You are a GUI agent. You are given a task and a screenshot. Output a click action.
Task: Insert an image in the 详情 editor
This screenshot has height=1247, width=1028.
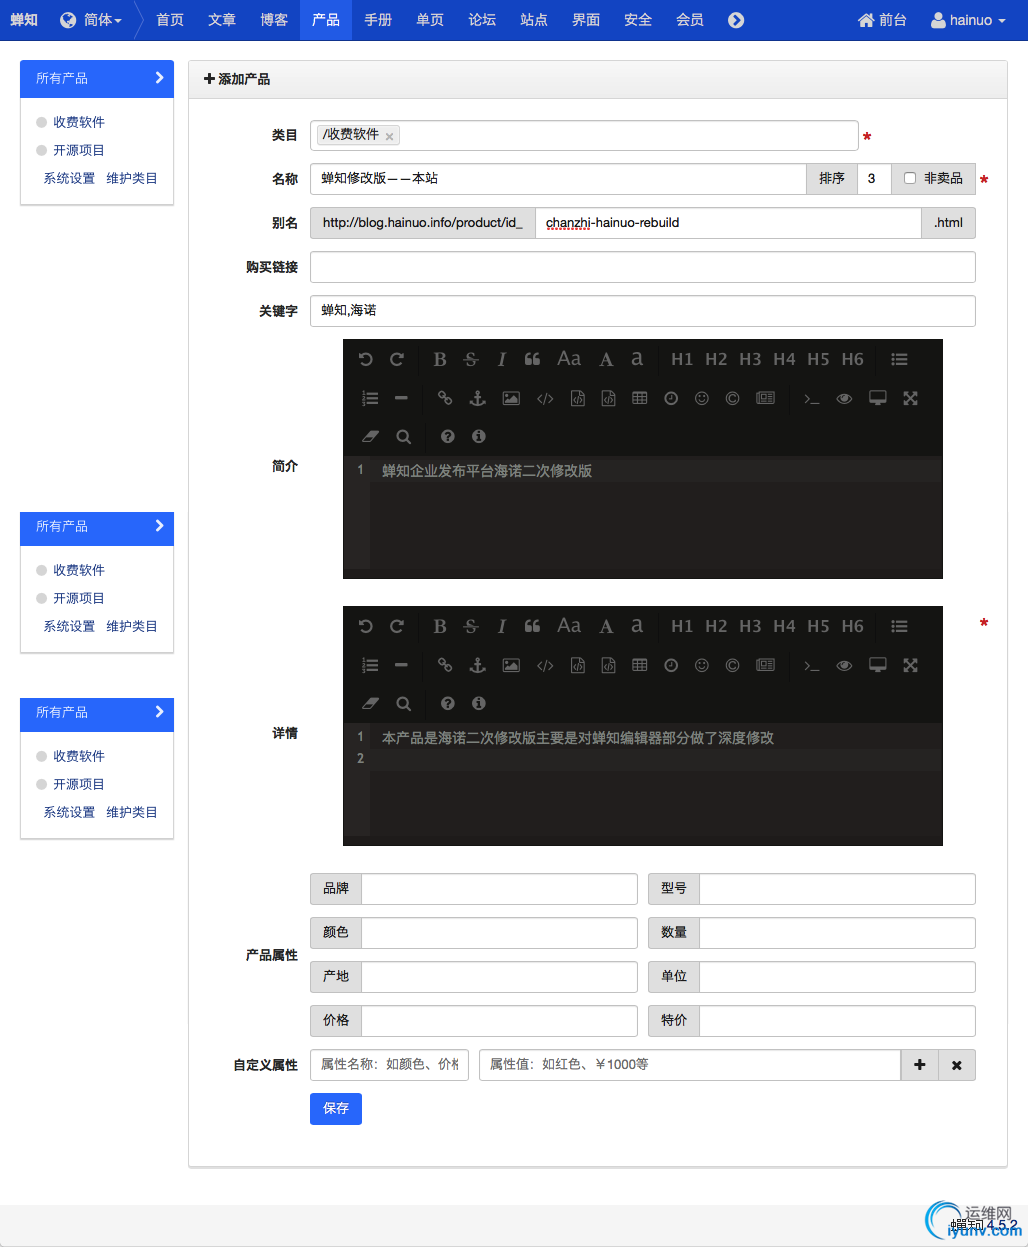[x=511, y=665]
